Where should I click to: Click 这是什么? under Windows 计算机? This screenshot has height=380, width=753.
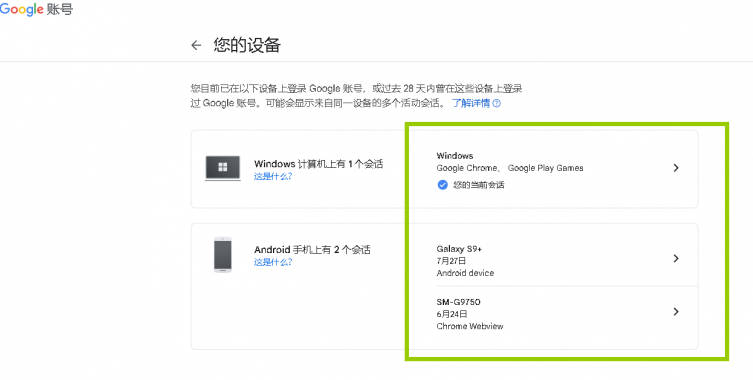tap(273, 176)
